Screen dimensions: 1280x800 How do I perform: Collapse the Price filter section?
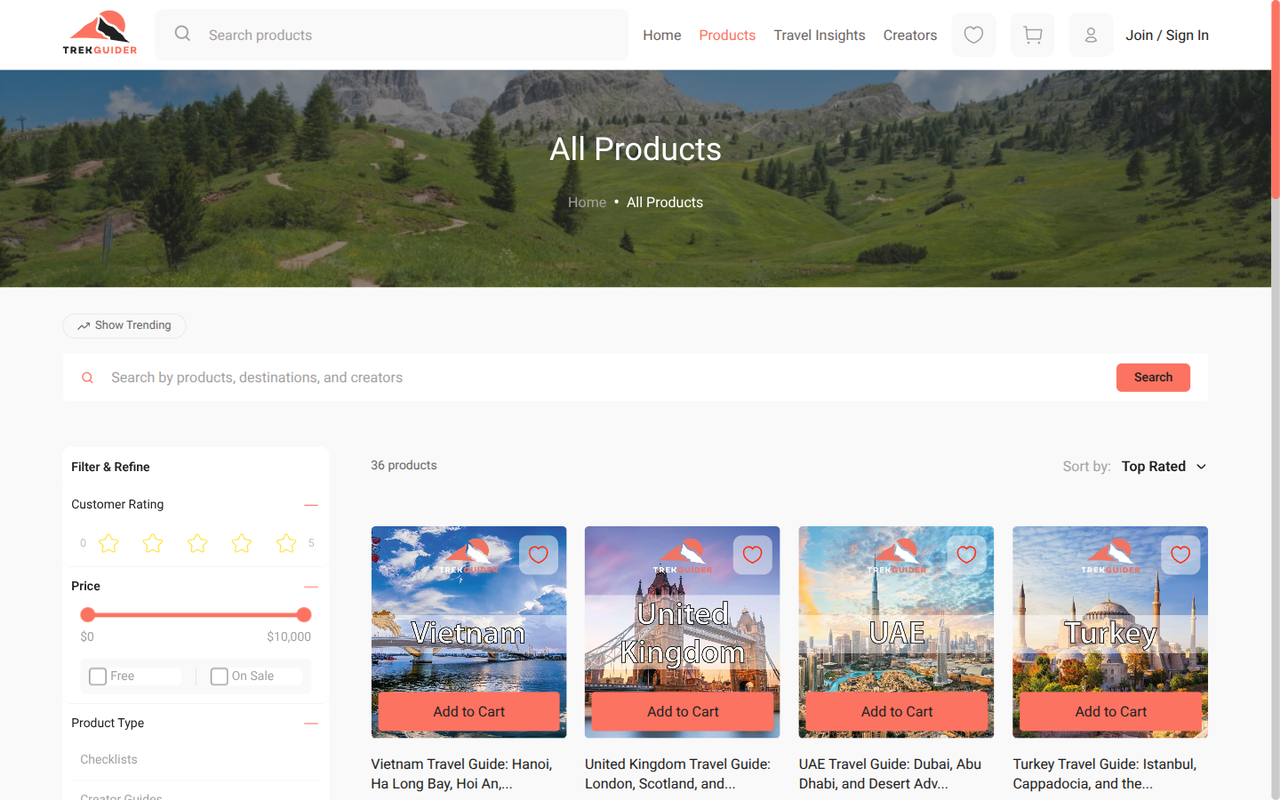click(311, 587)
